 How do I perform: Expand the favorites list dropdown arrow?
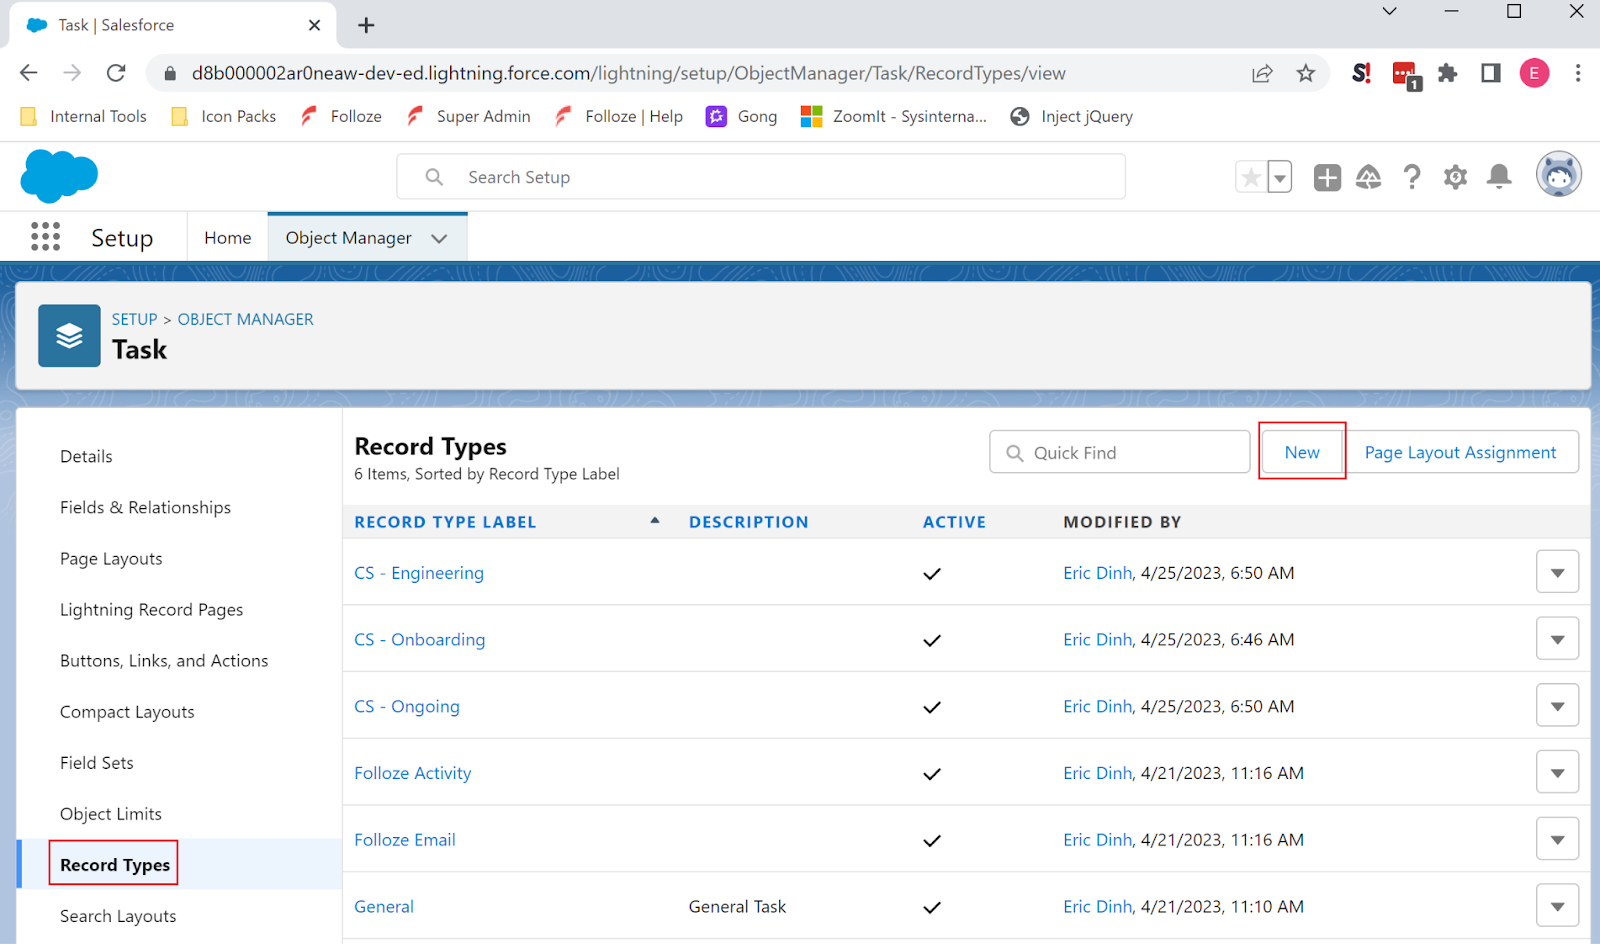coord(1279,176)
